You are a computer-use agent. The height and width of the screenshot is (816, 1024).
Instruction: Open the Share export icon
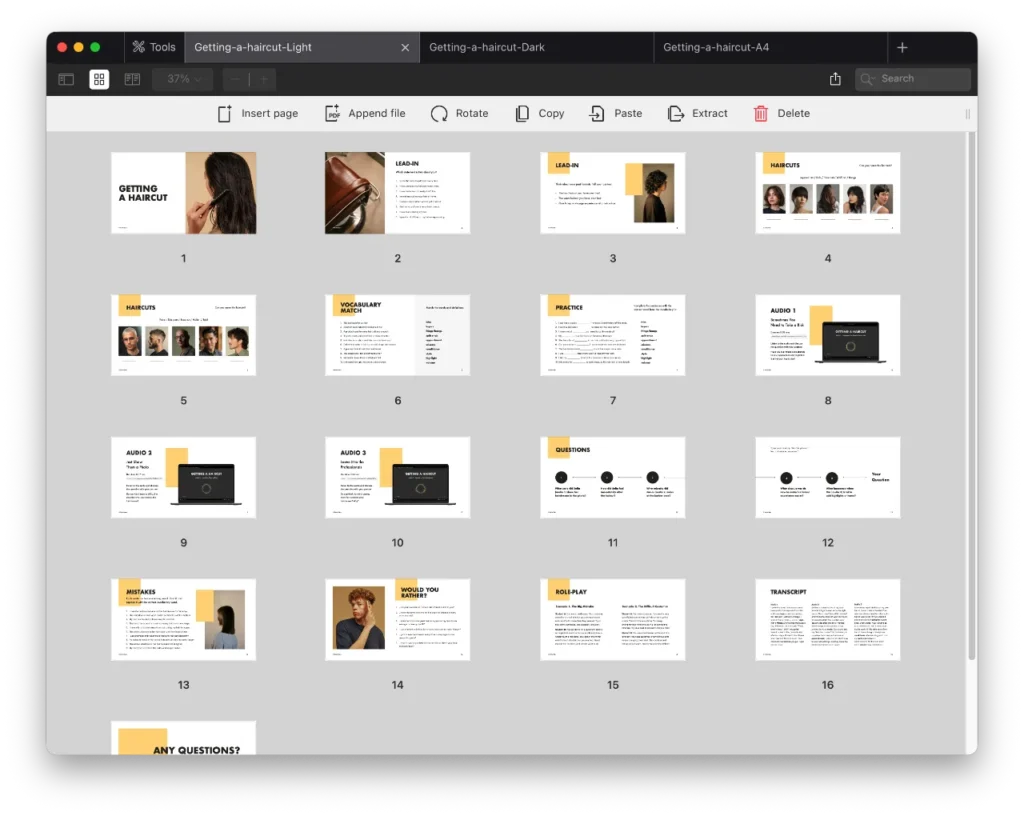coord(835,79)
